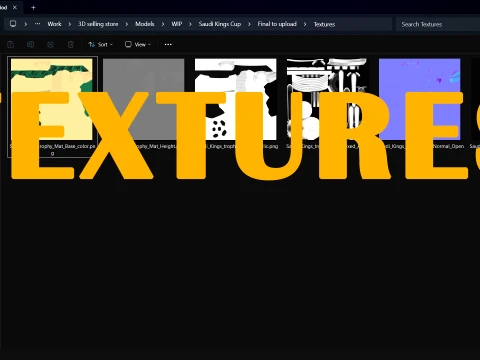The width and height of the screenshot is (480, 360).
Task: Open the View dropdown
Action: click(x=138, y=44)
